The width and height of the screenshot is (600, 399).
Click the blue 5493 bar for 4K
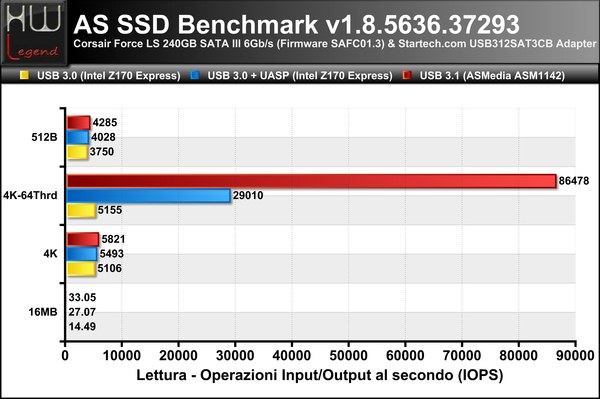point(82,254)
